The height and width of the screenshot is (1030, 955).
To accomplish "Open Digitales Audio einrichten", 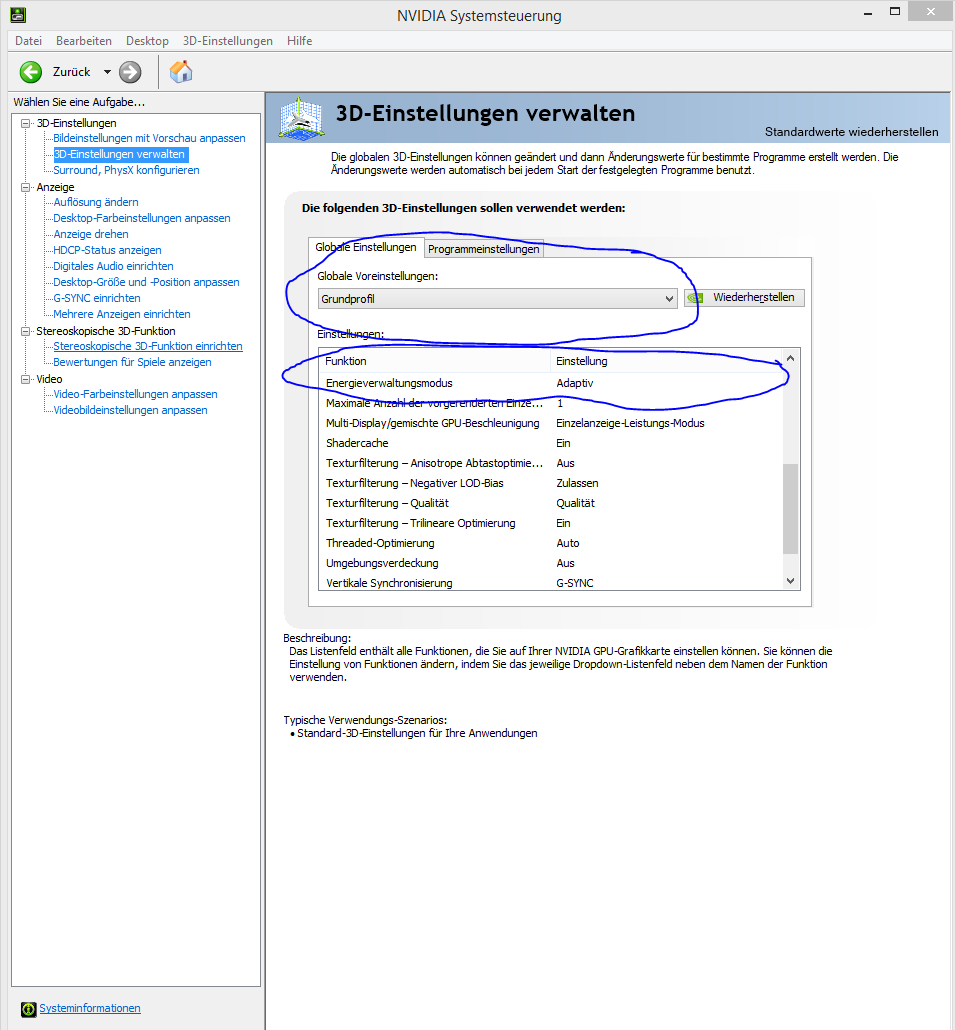I will pyautogui.click(x=113, y=266).
